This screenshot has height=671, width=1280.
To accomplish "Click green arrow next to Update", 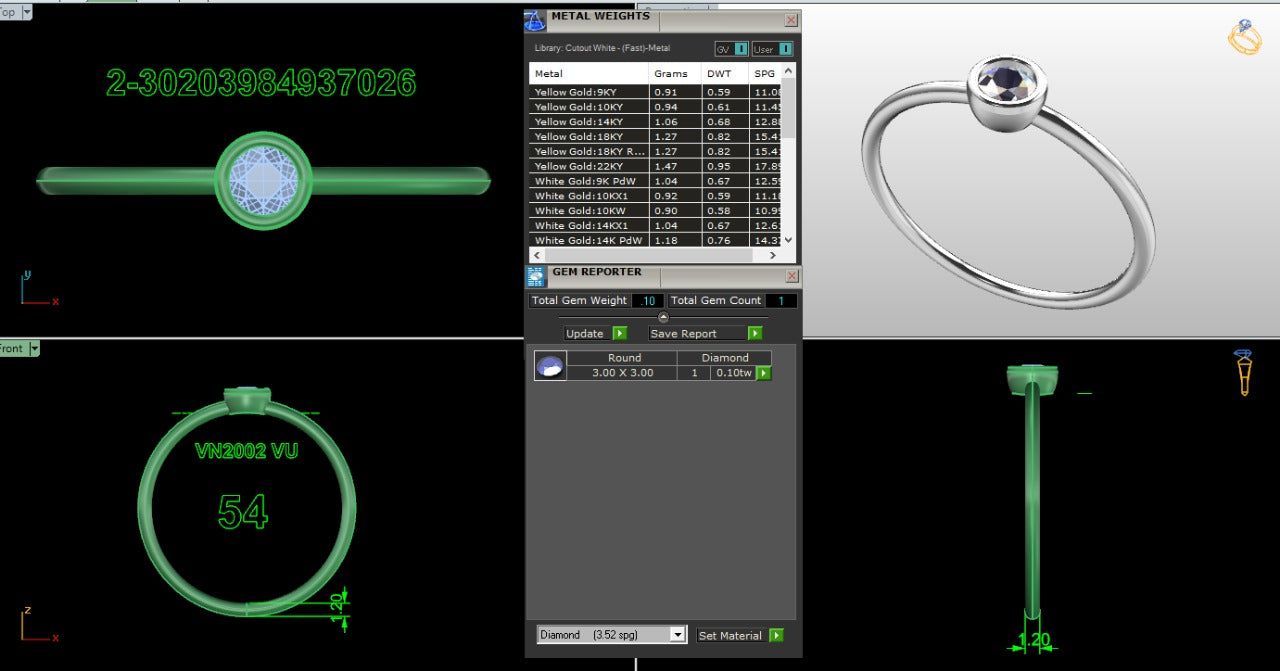I will [619, 333].
